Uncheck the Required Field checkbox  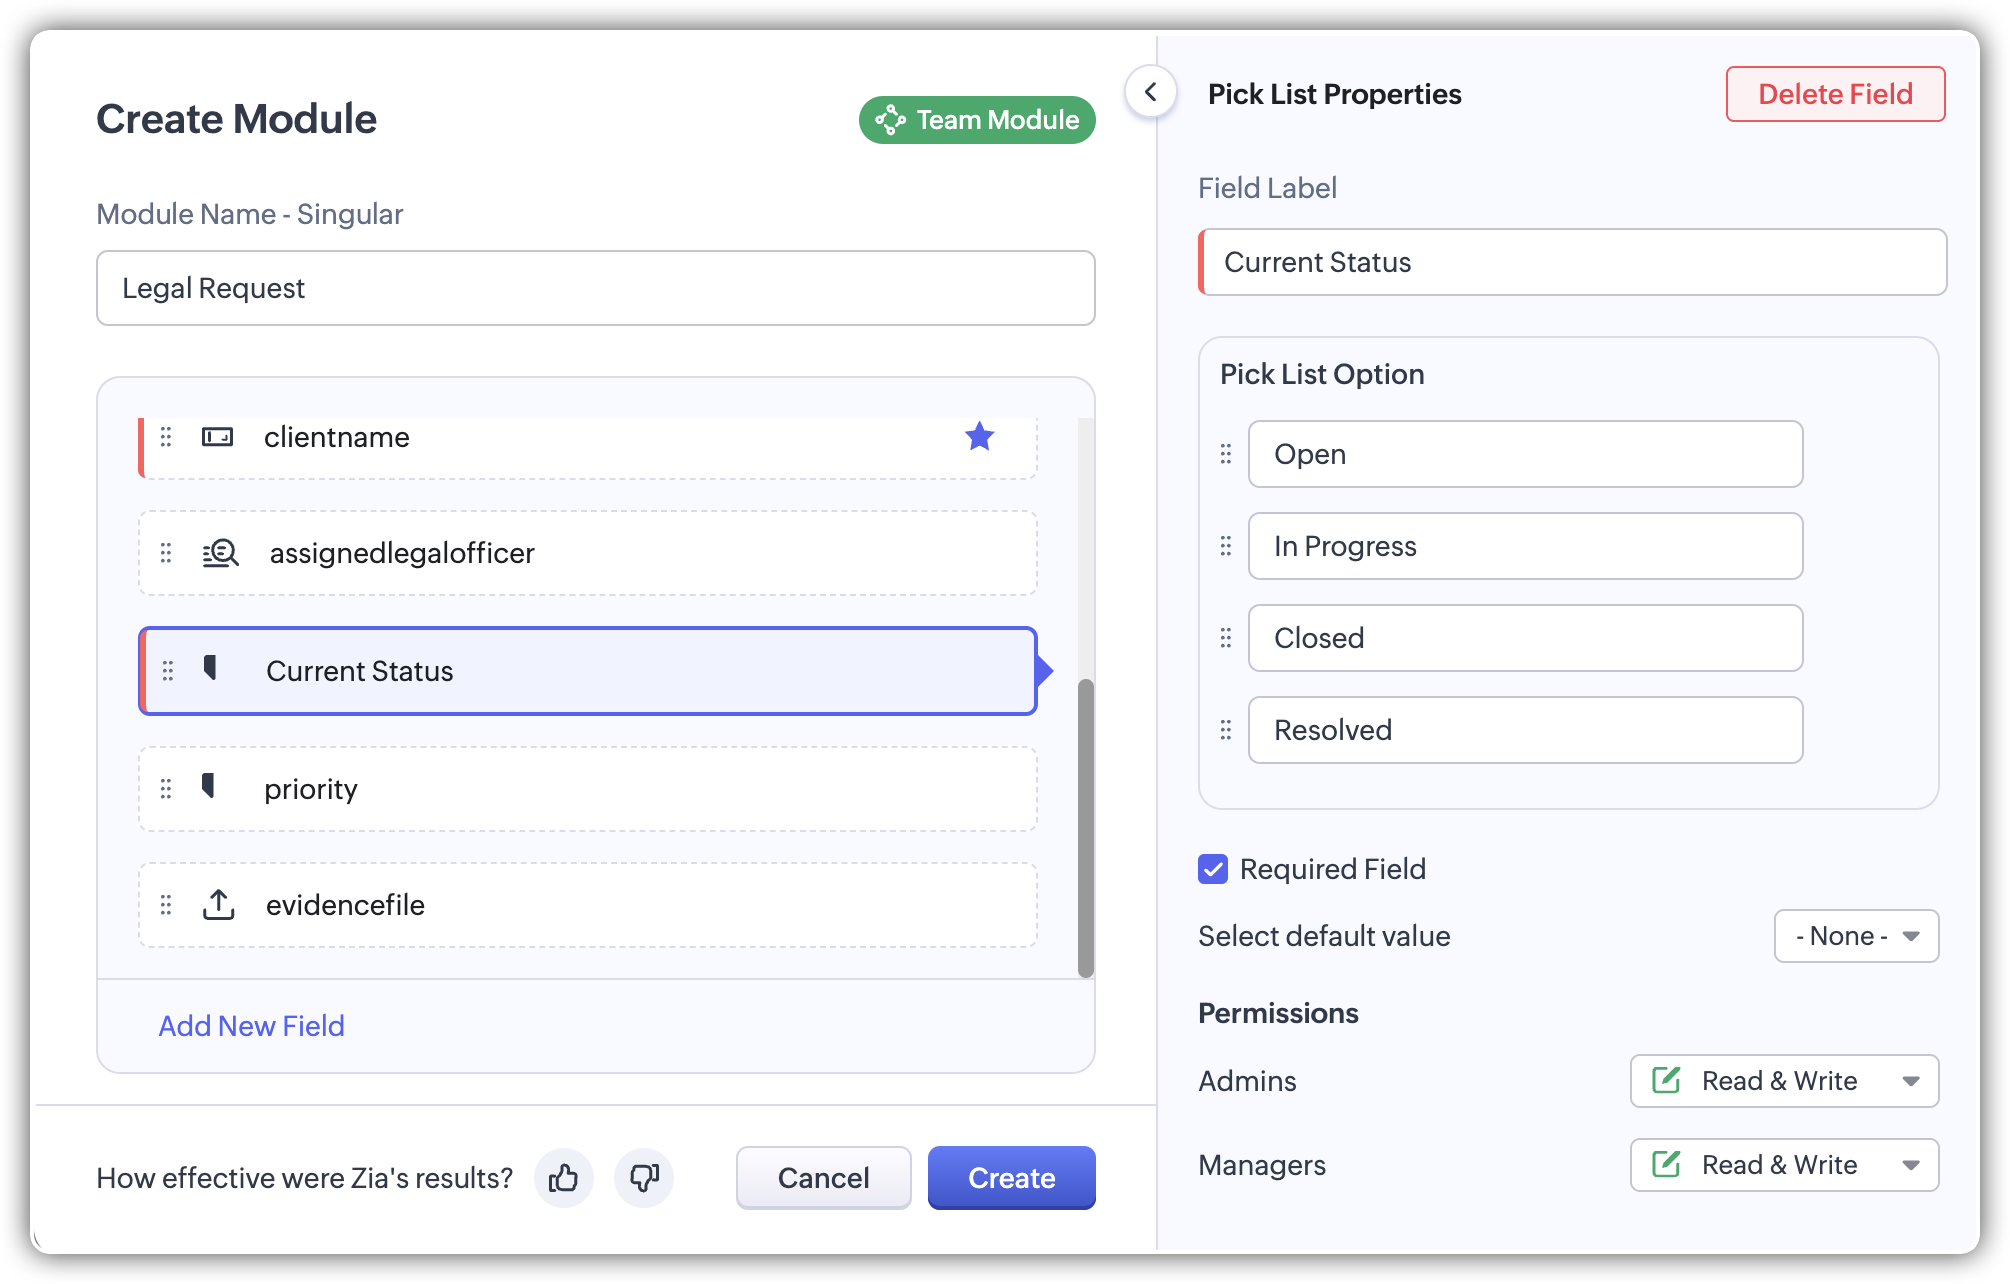[x=1213, y=869]
